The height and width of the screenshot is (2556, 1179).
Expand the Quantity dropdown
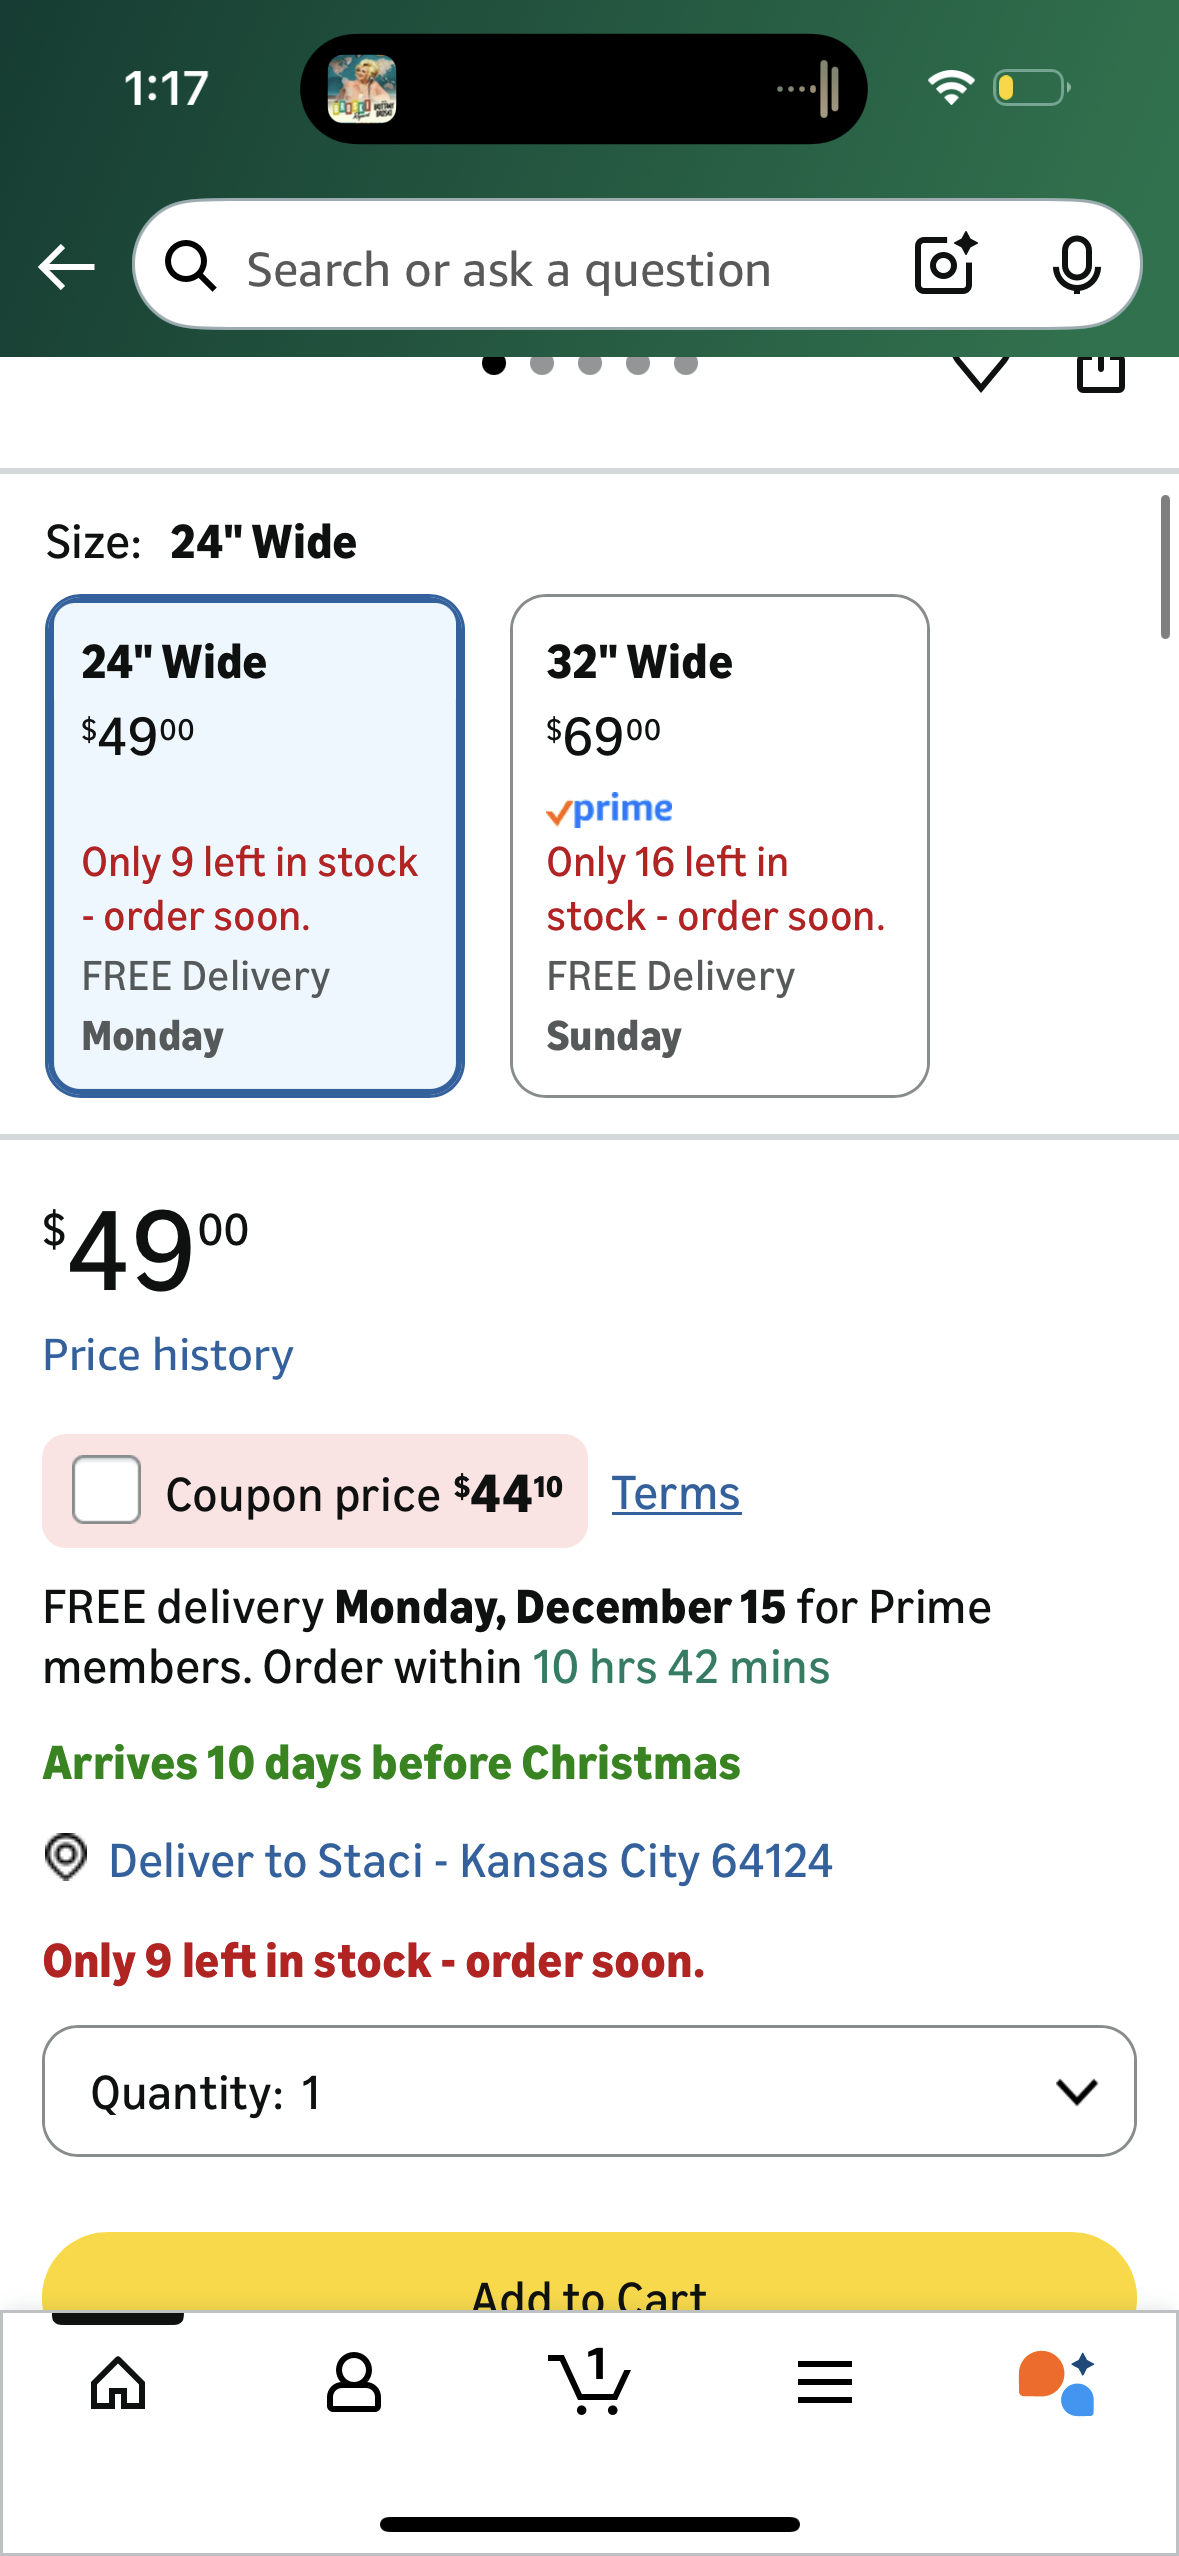tap(589, 2091)
